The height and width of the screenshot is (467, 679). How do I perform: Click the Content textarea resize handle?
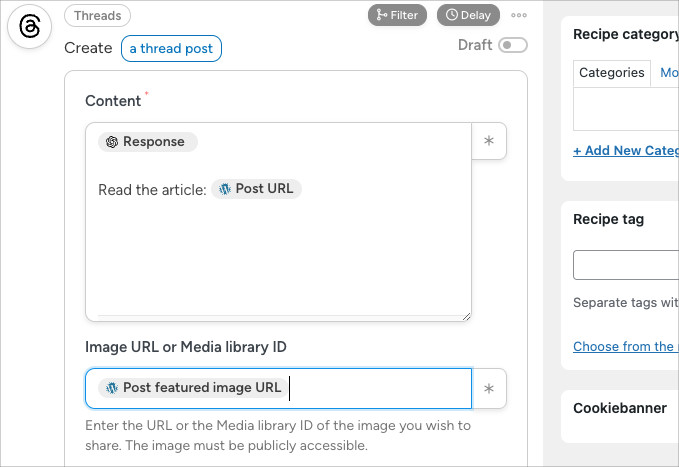pos(465,316)
